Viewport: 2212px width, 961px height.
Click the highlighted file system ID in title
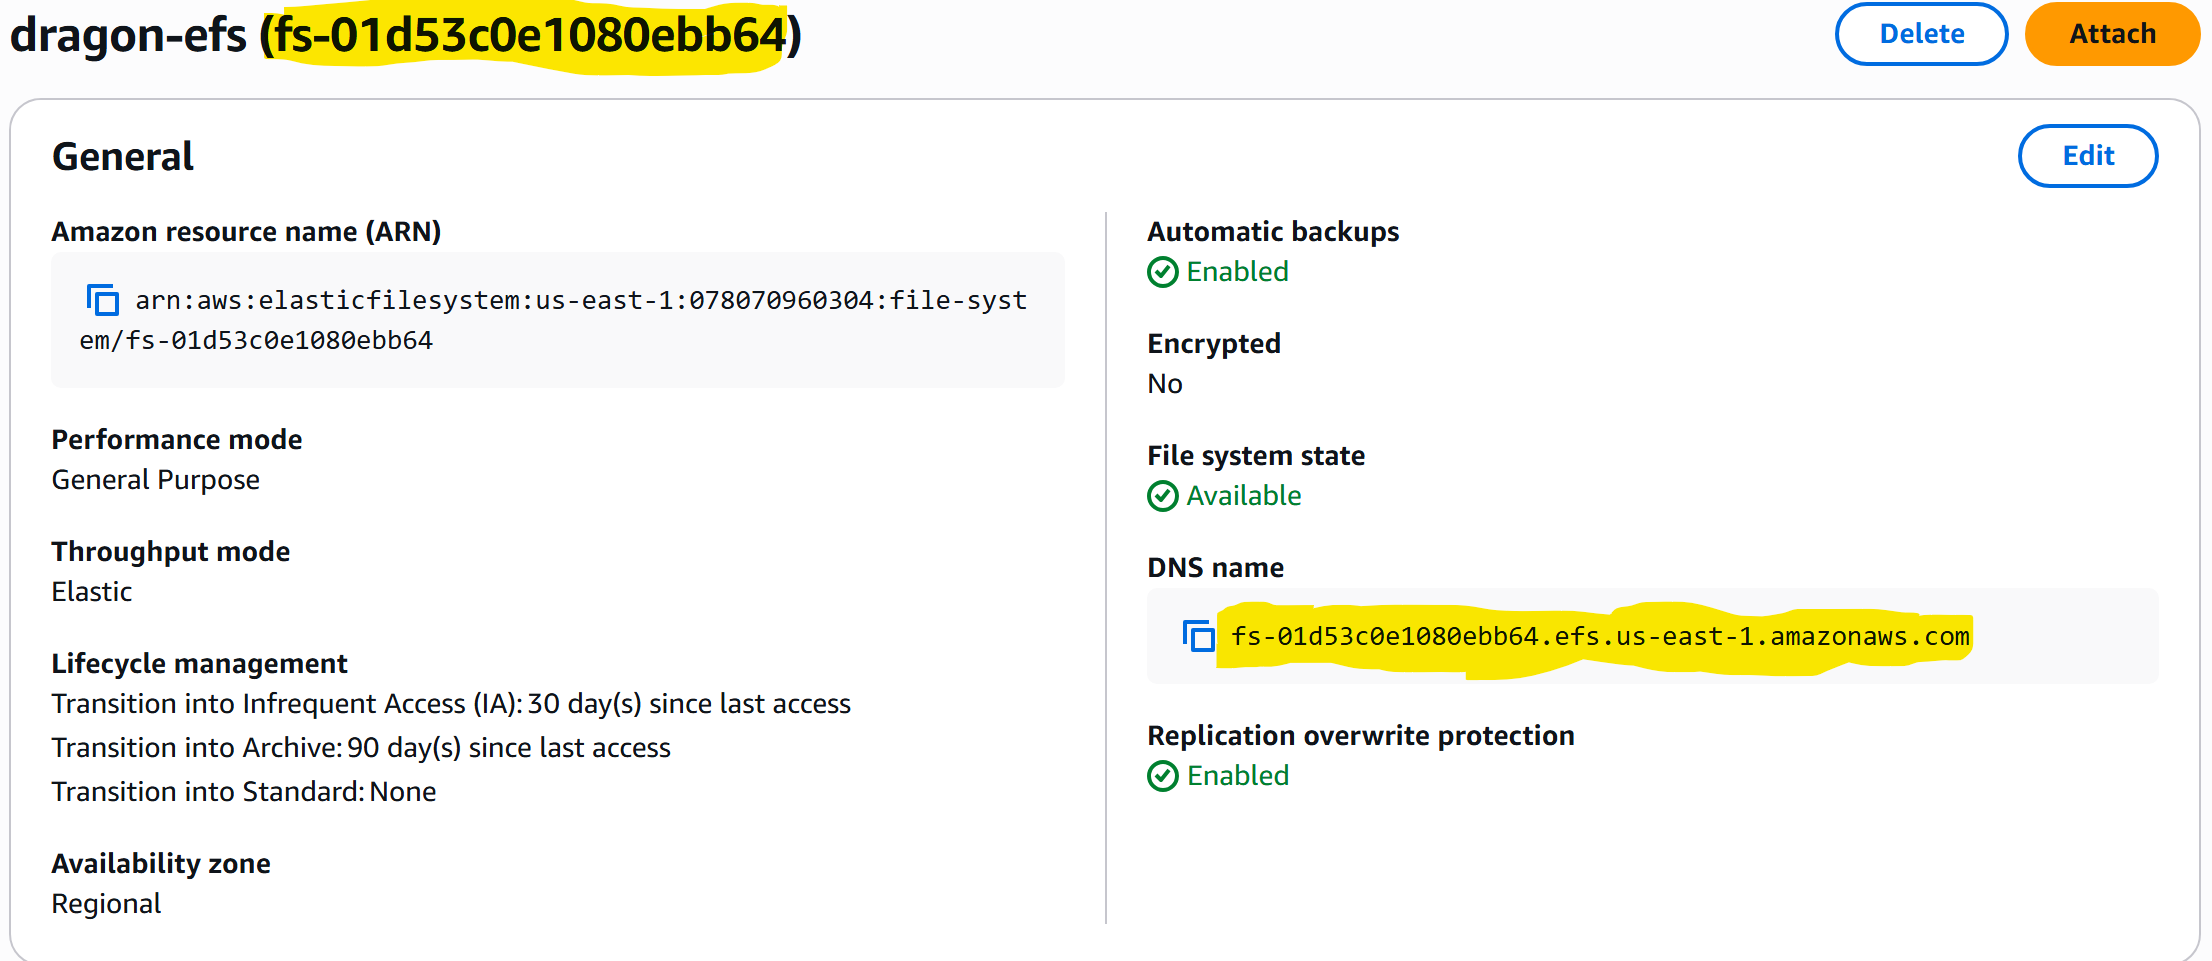coord(530,35)
